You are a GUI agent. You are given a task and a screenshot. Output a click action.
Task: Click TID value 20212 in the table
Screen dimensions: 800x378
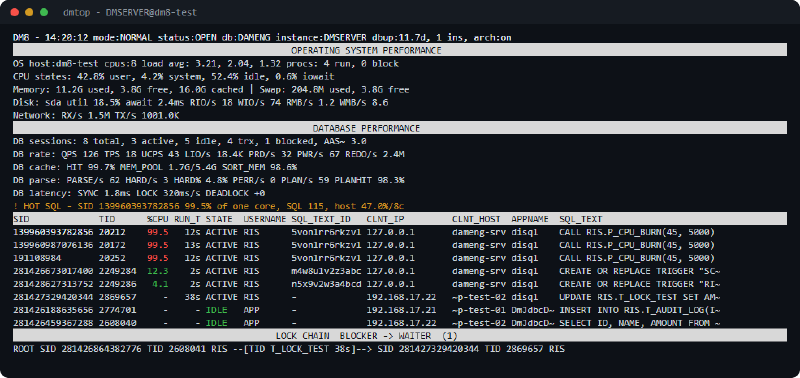click(112, 232)
